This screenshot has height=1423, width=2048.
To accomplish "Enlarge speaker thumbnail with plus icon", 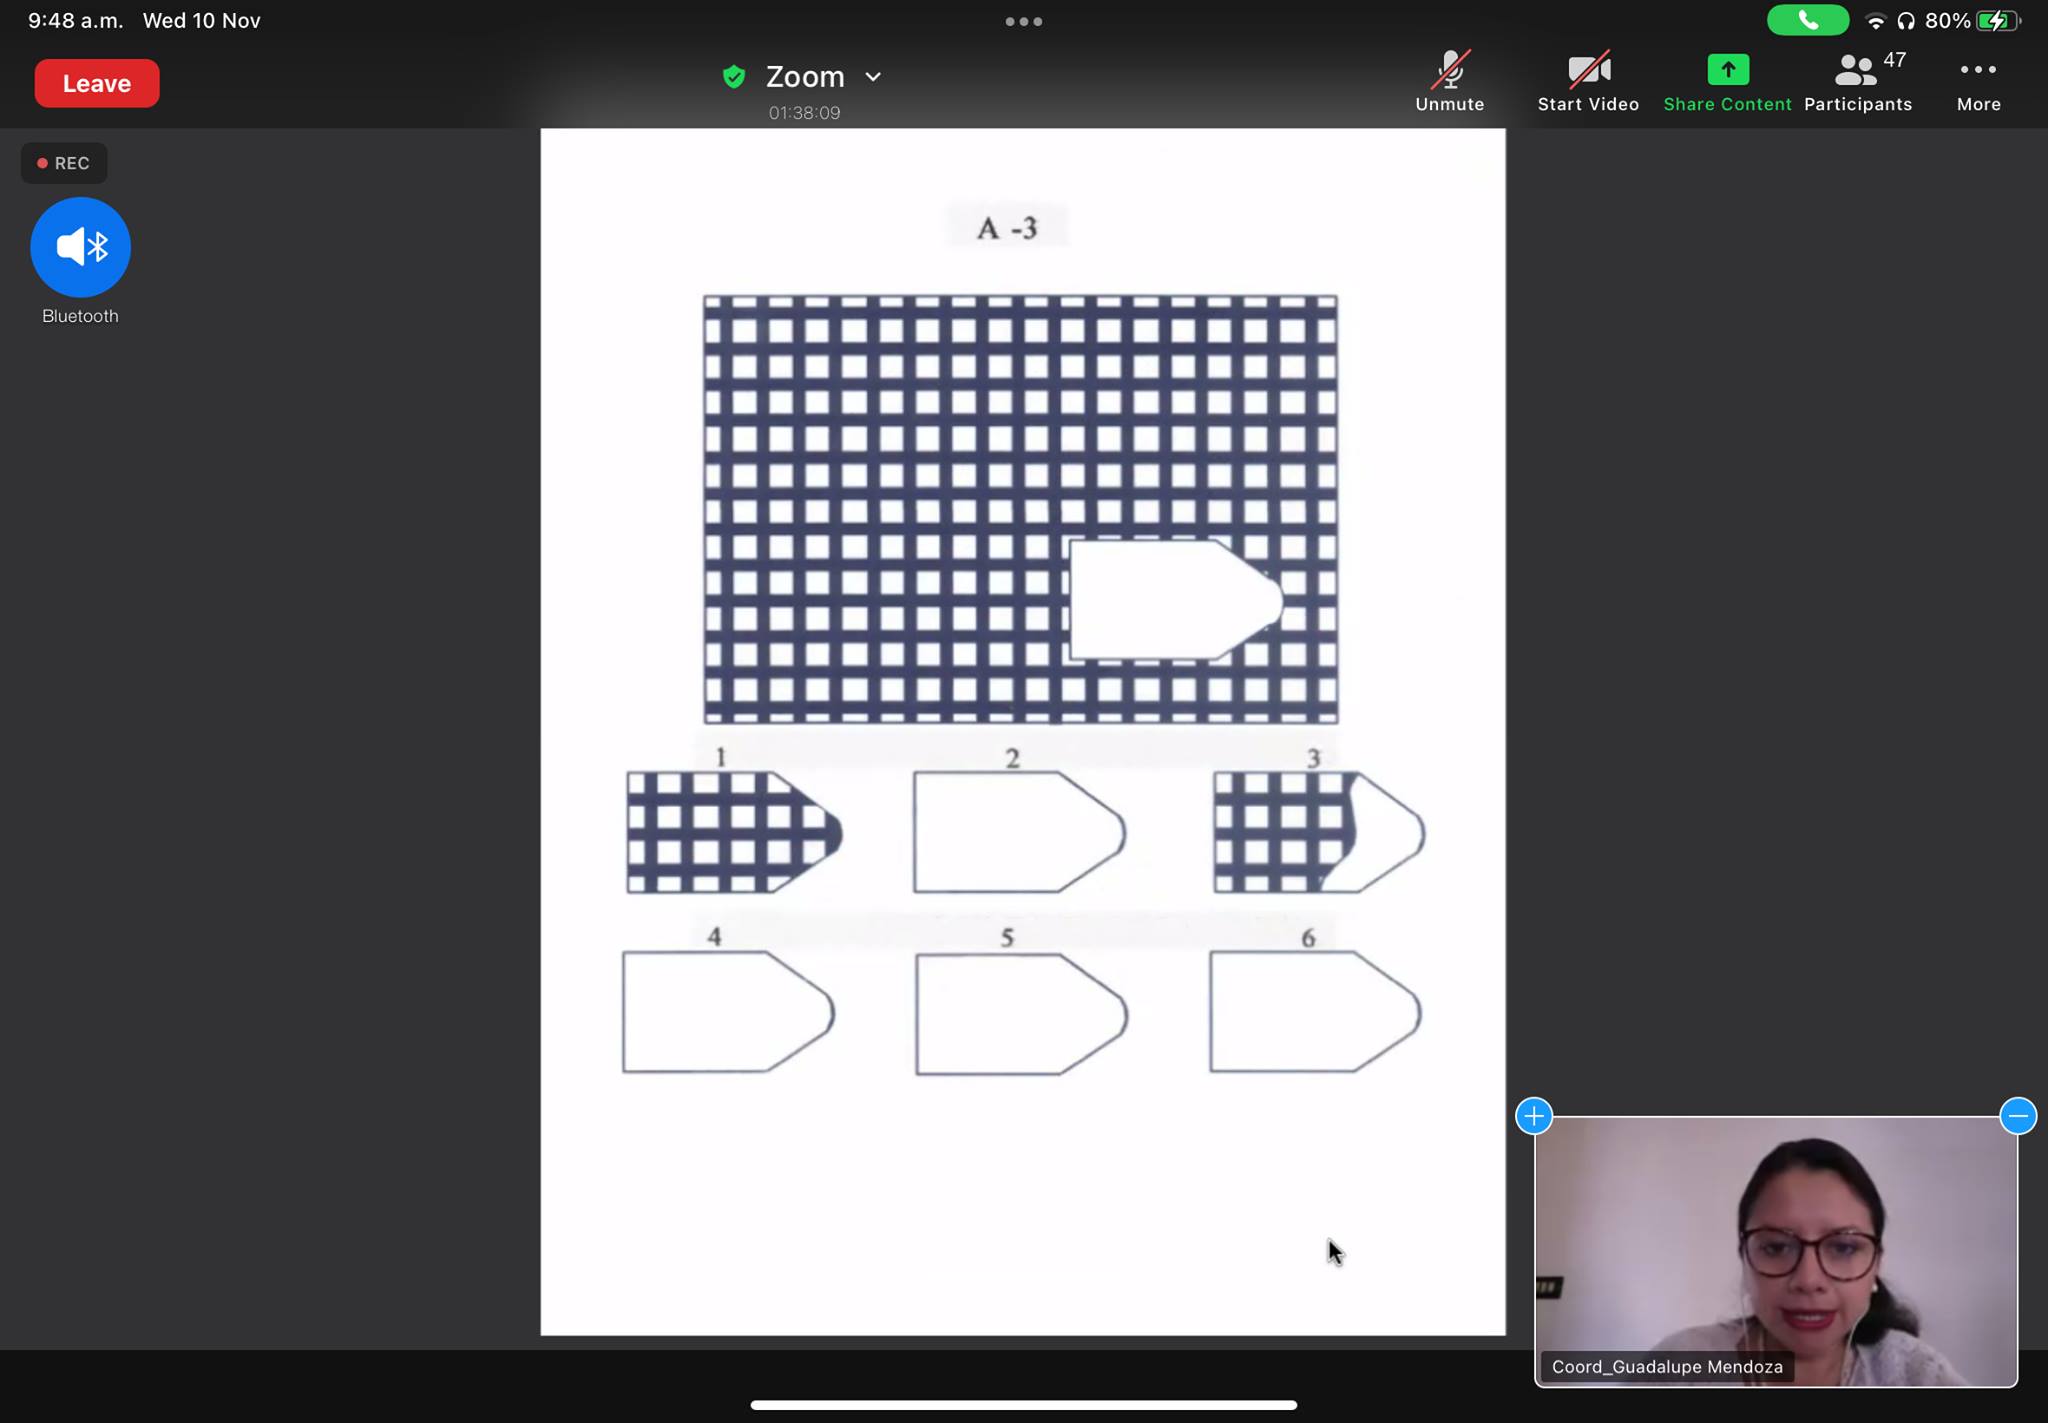I will coord(1534,1115).
